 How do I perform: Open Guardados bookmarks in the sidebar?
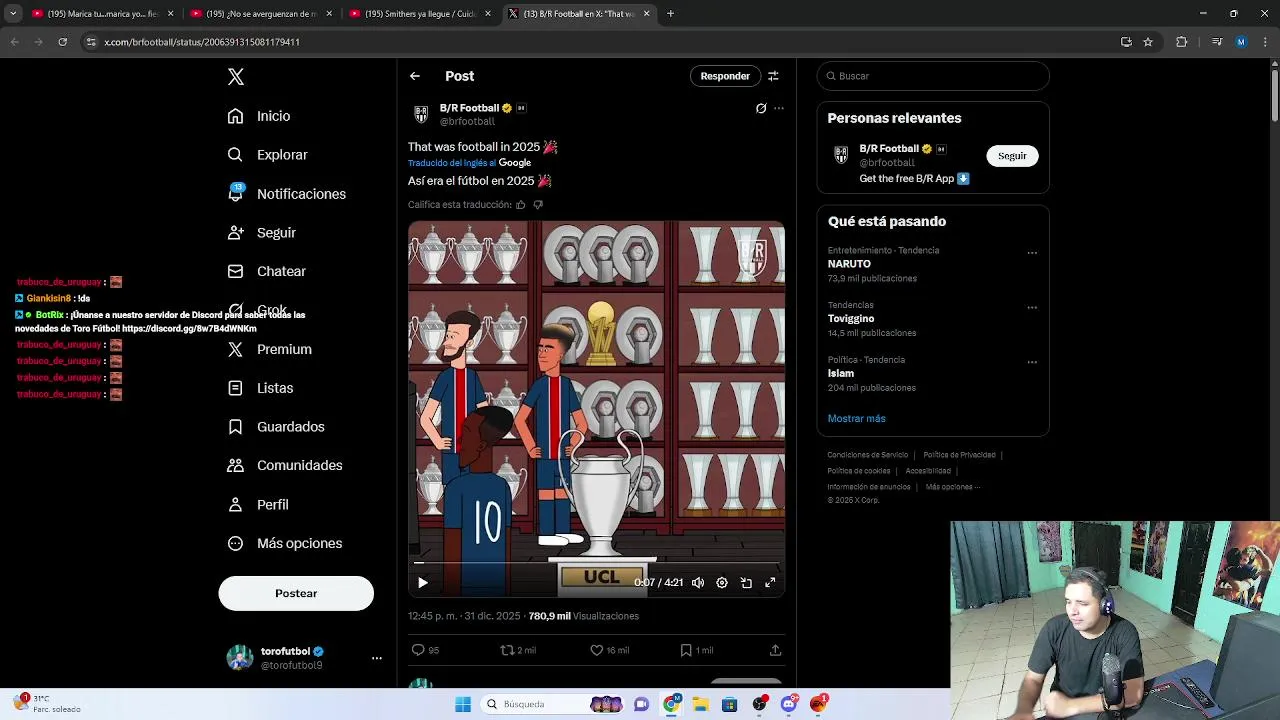(276, 427)
